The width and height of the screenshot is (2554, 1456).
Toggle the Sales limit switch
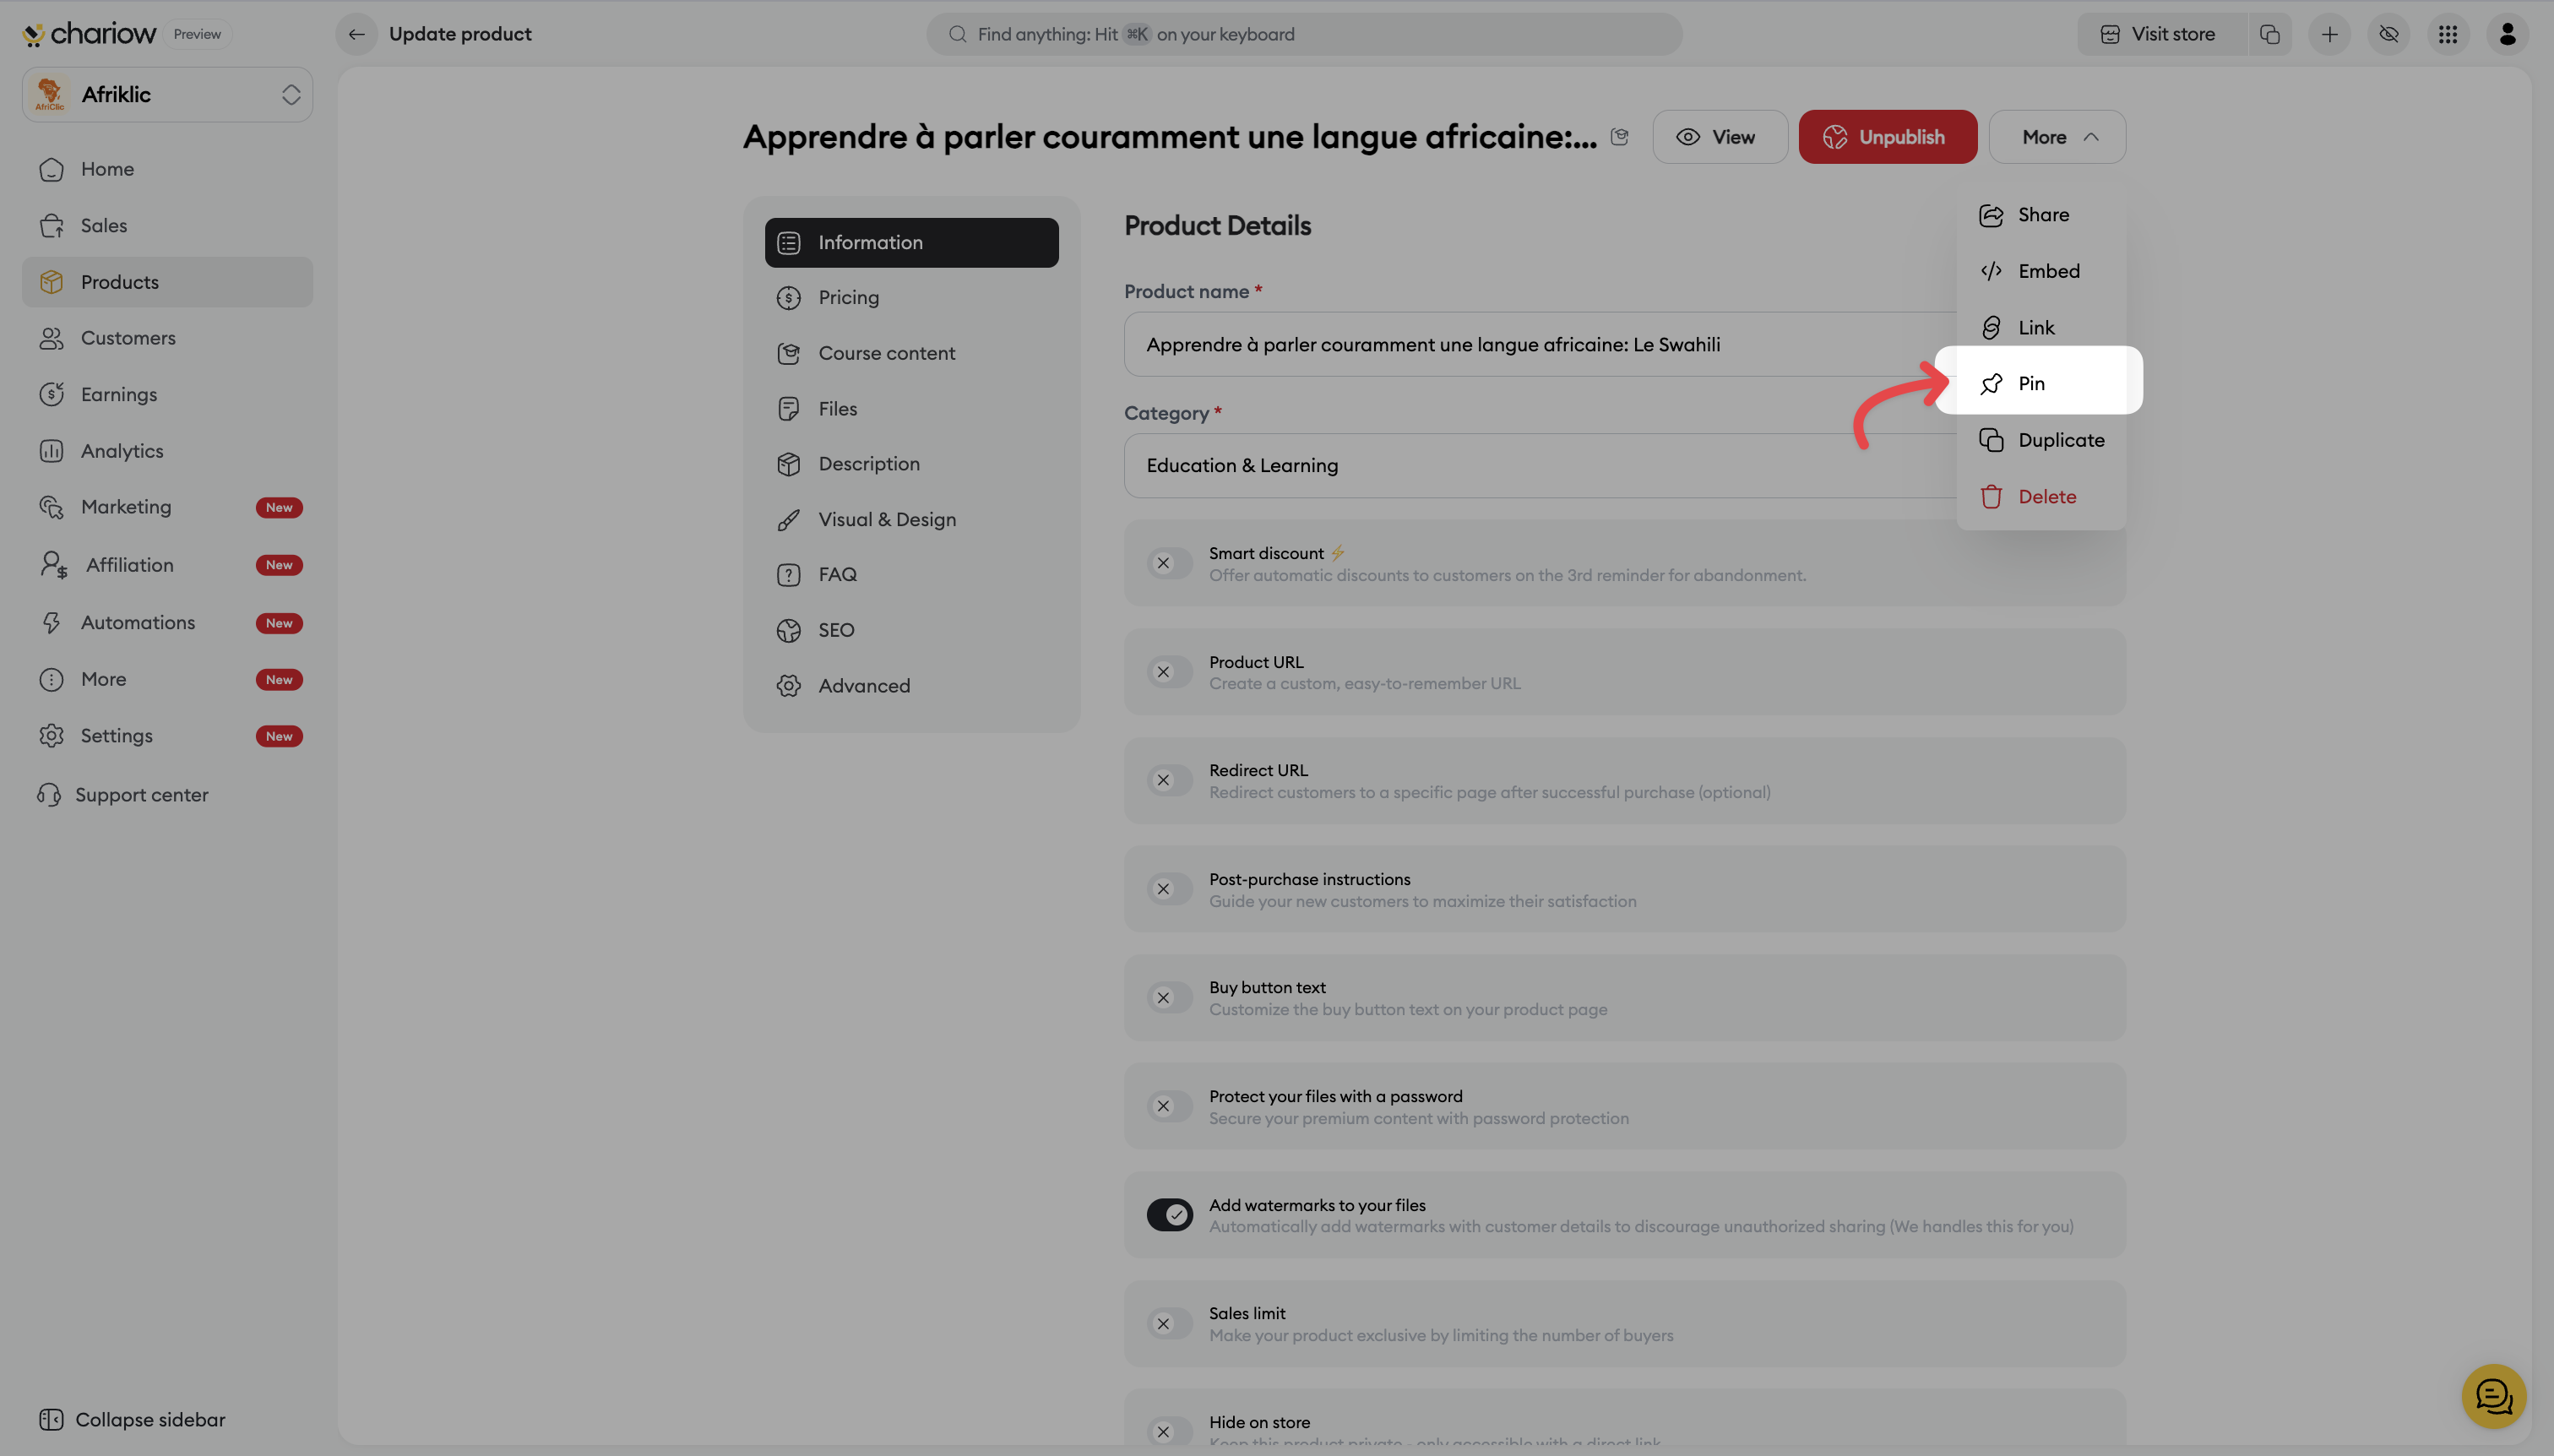1168,1324
